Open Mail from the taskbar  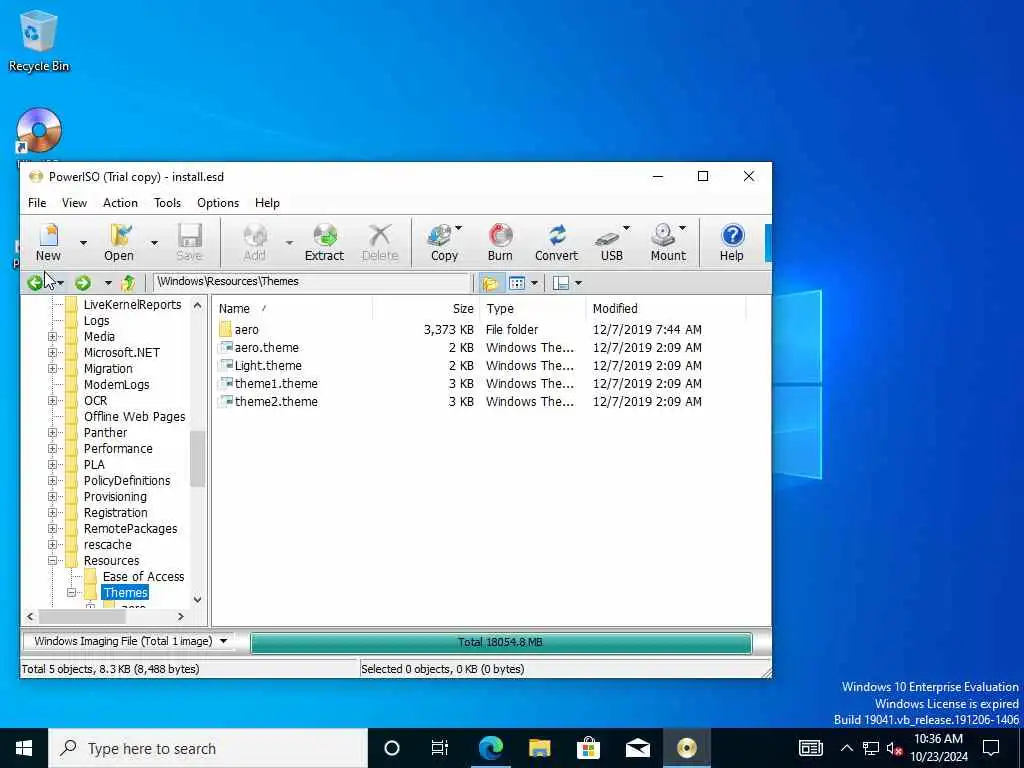tap(637, 748)
